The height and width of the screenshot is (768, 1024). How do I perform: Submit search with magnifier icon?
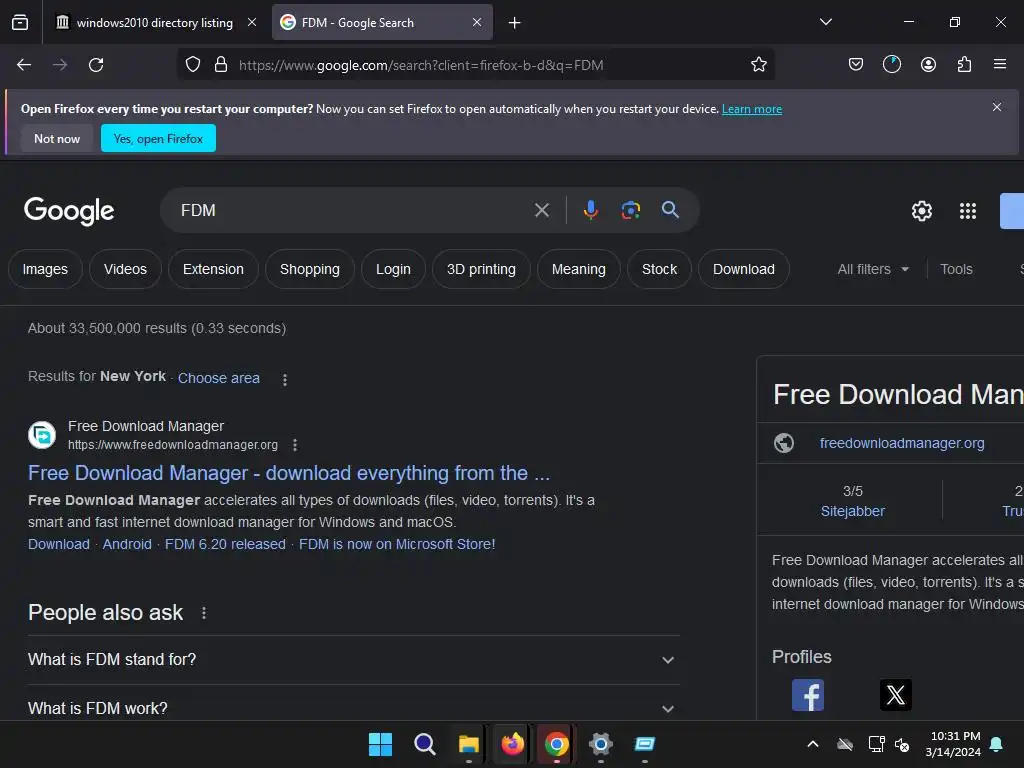[670, 210]
